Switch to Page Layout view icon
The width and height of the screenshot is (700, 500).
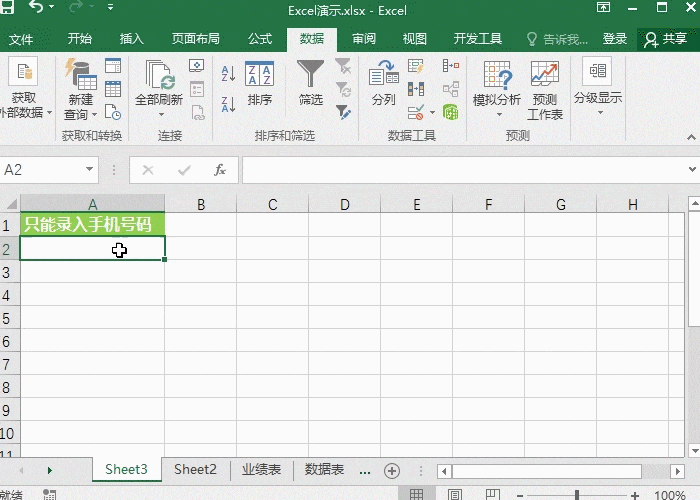(454, 494)
